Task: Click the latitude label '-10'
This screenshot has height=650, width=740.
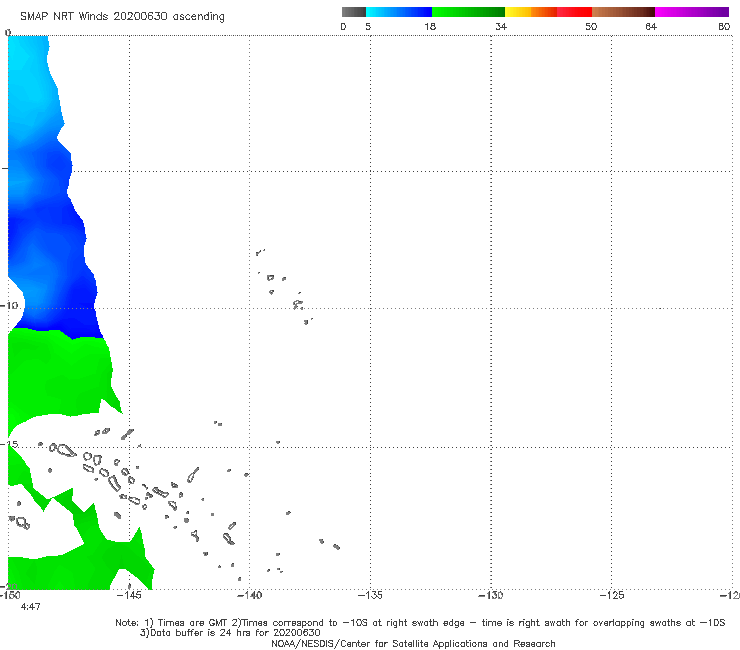Action: click(9, 305)
